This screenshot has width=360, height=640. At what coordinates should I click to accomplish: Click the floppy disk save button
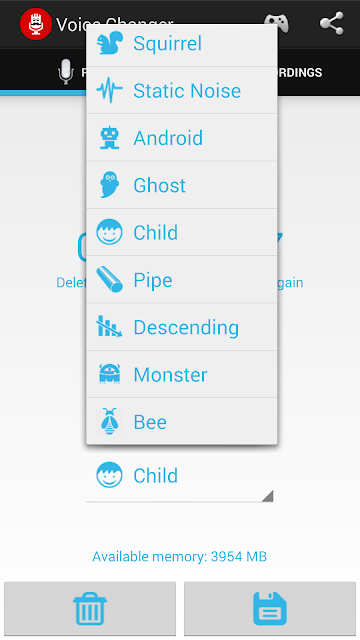[270, 609]
